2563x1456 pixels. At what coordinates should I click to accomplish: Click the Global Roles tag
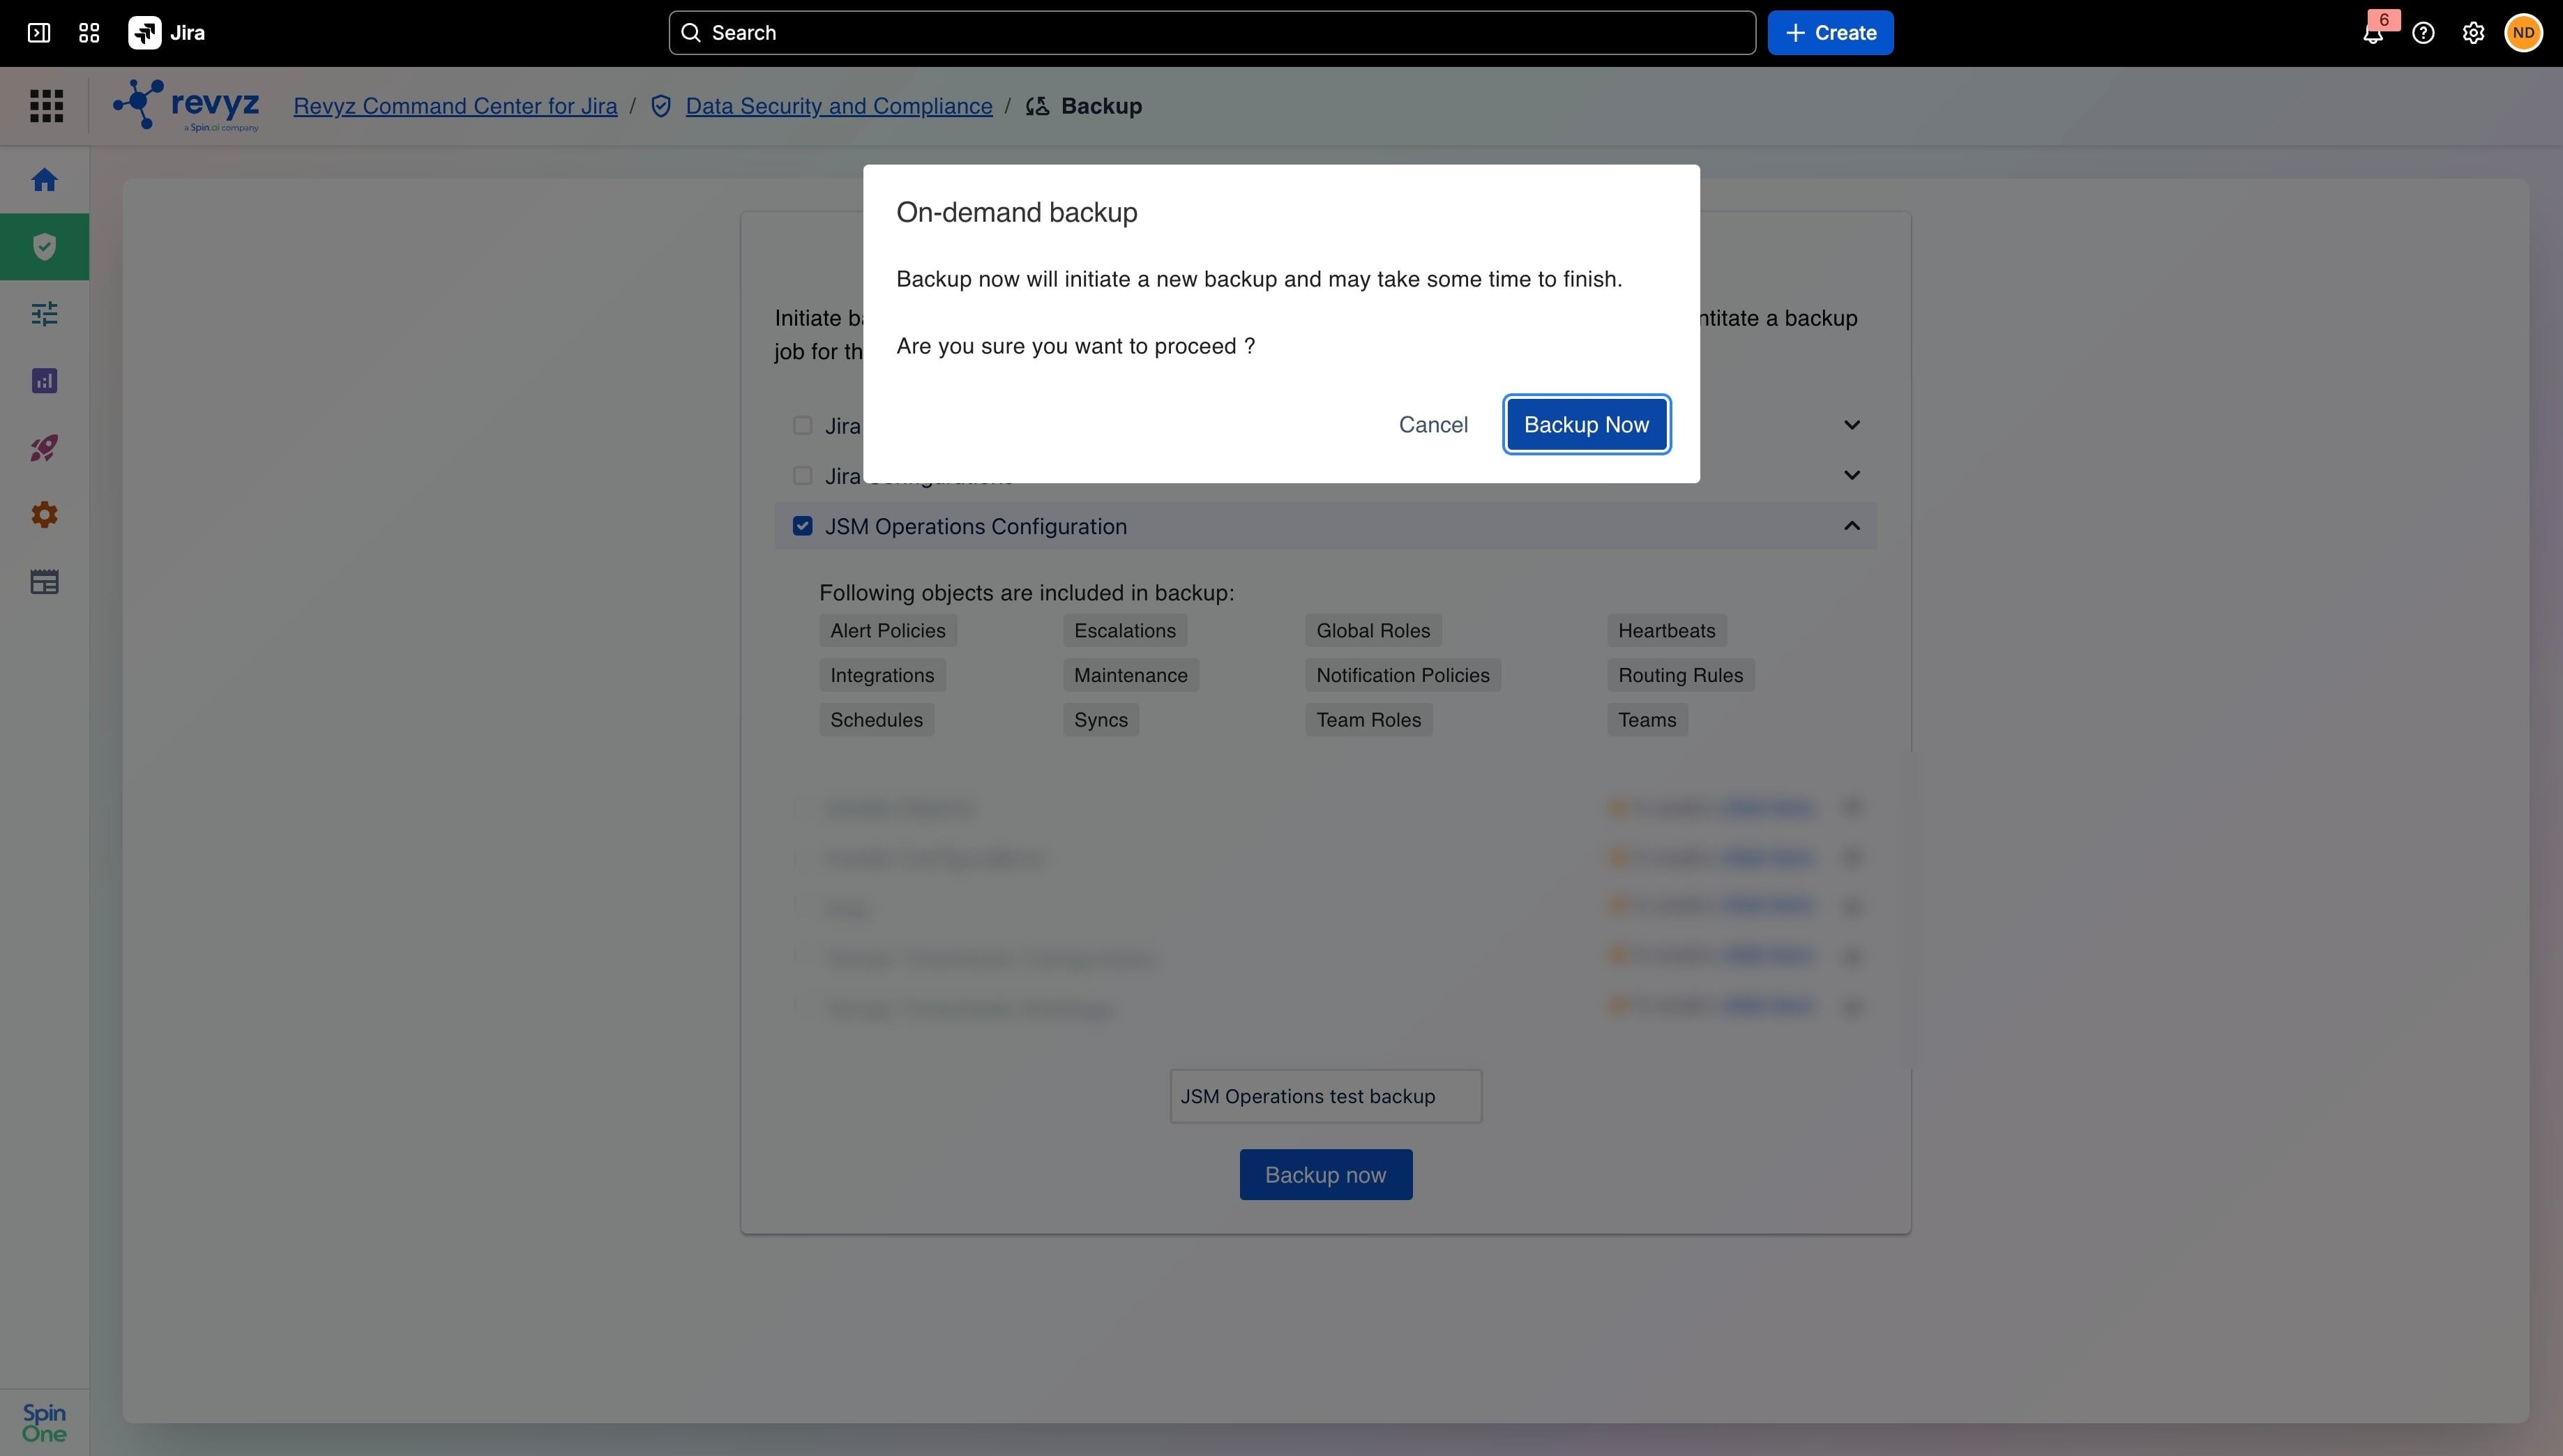(x=1373, y=631)
